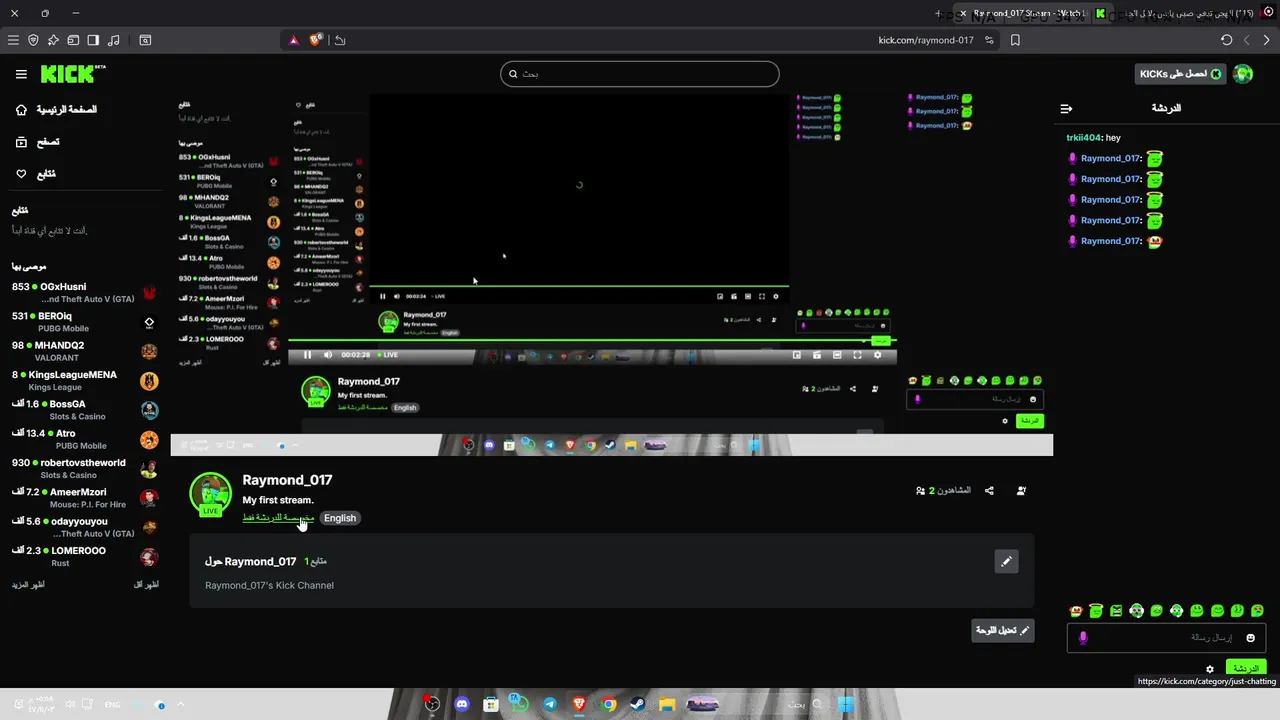1280x720 pixels.
Task: Open the Brave shields icon
Action: (x=316, y=40)
